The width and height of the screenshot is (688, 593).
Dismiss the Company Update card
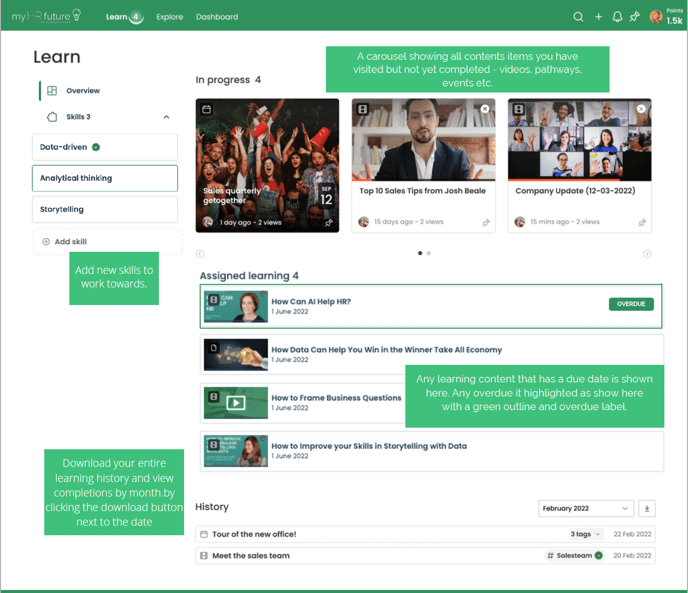[x=641, y=108]
